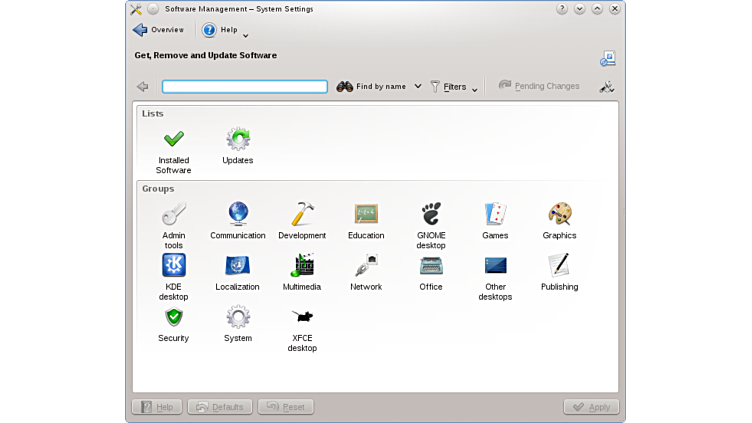This screenshot has width=752, height=423.
Task: Click the Help toolbar button
Action: point(220,30)
